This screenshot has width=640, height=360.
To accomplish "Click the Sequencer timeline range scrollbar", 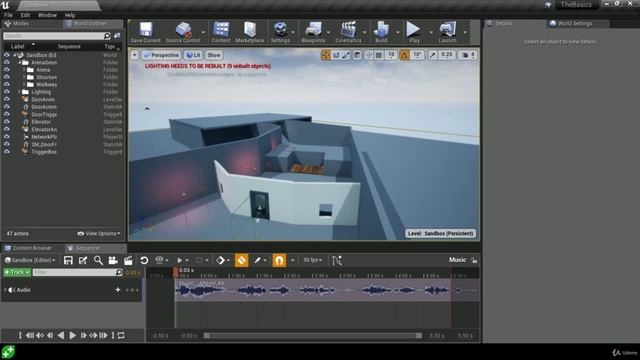I will 313,336.
